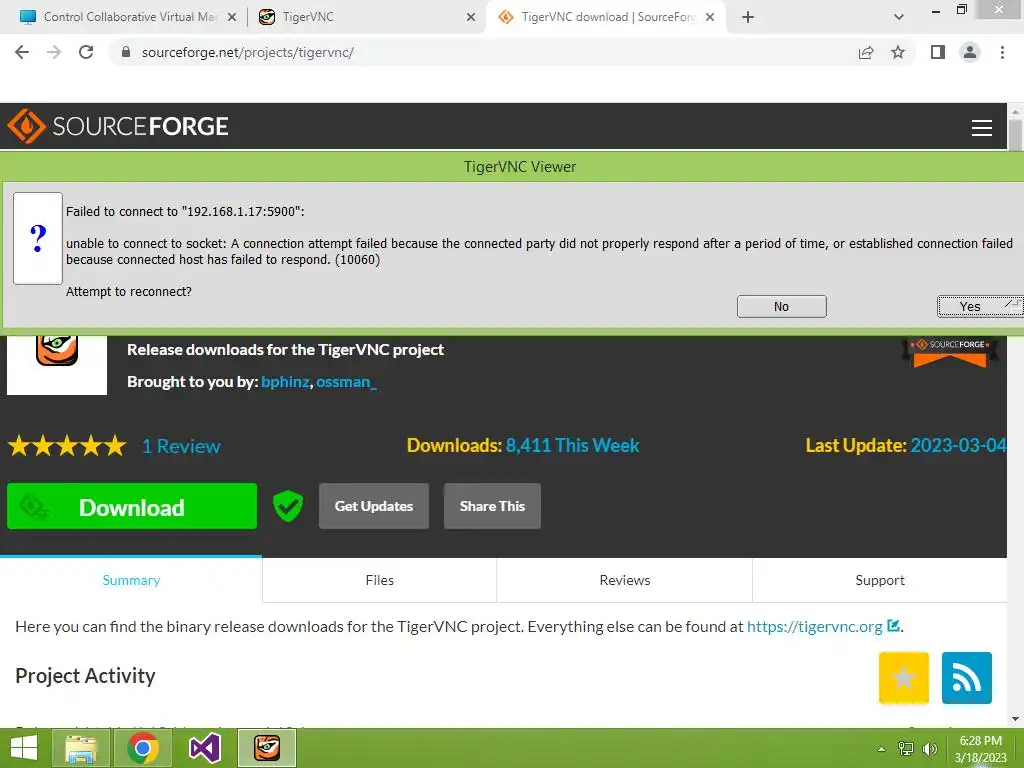Toggle the browser side panel icon

tap(938, 52)
